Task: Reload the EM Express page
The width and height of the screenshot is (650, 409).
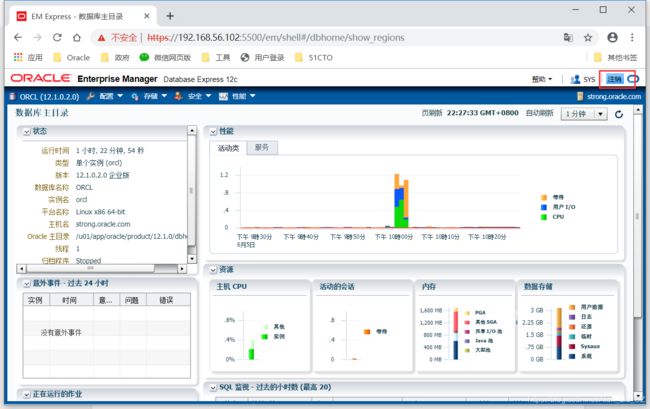Action: tap(57, 37)
